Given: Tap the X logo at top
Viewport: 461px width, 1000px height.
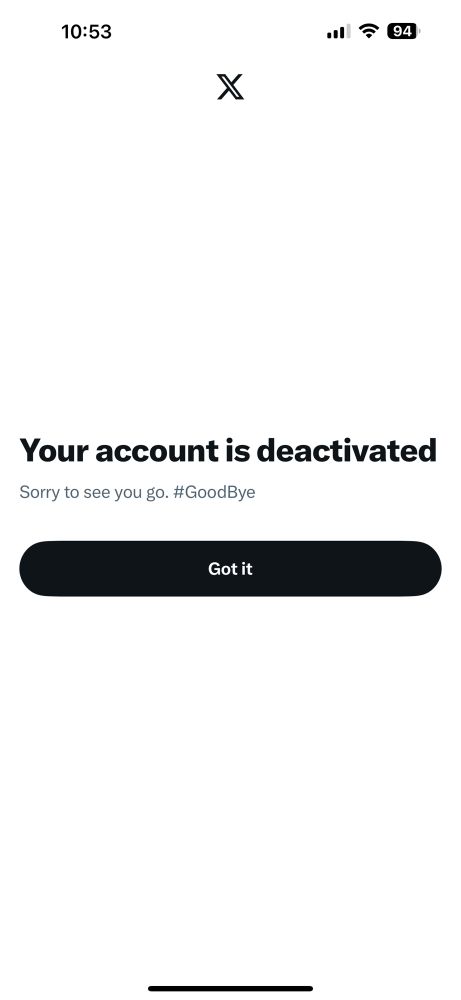Looking at the screenshot, I should [x=230, y=87].
